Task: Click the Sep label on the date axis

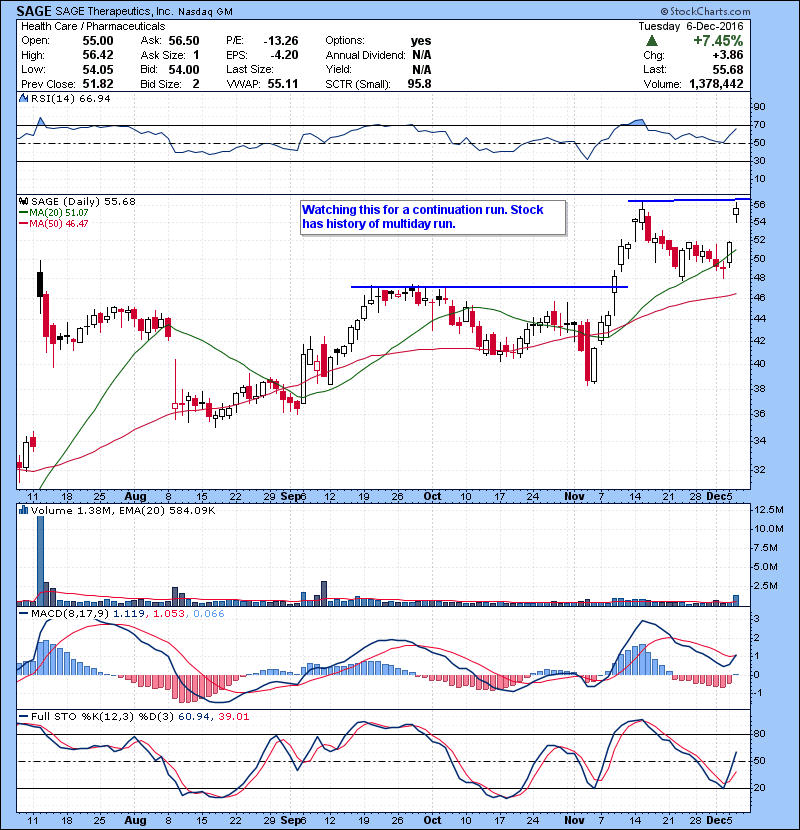Action: 291,495
